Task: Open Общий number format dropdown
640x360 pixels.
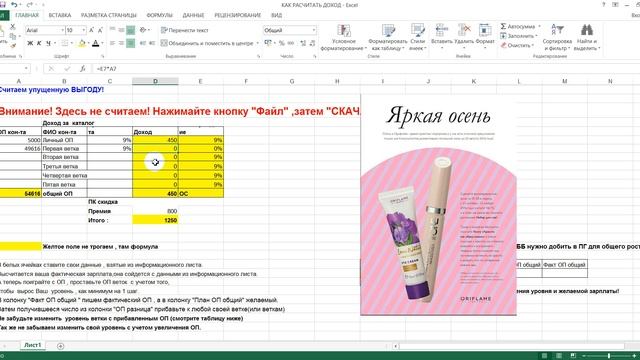Action: point(313,30)
